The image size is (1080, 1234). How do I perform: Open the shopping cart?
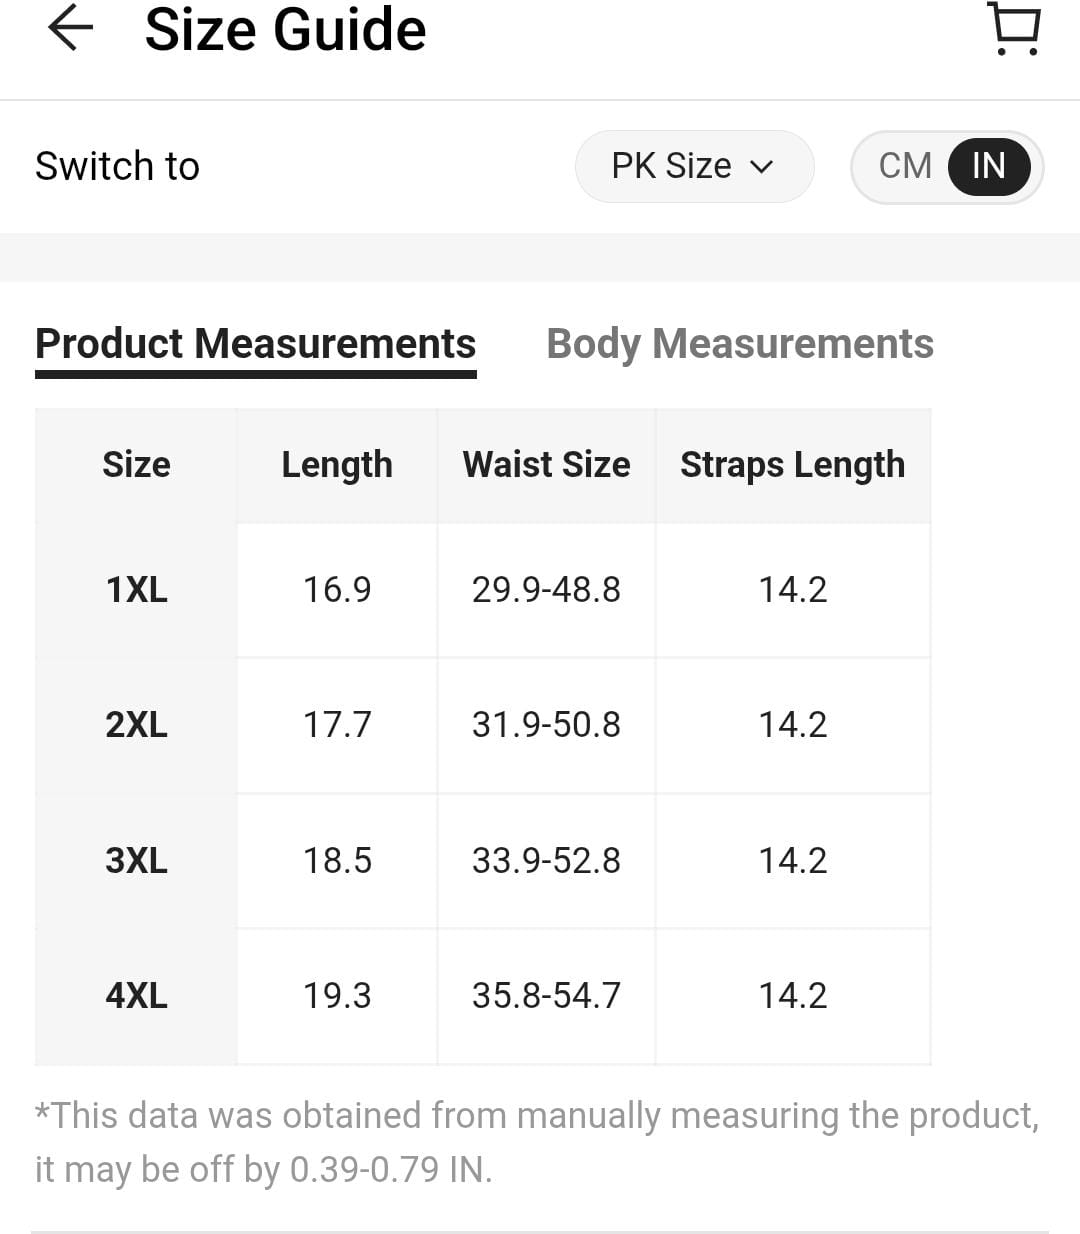tap(1014, 28)
